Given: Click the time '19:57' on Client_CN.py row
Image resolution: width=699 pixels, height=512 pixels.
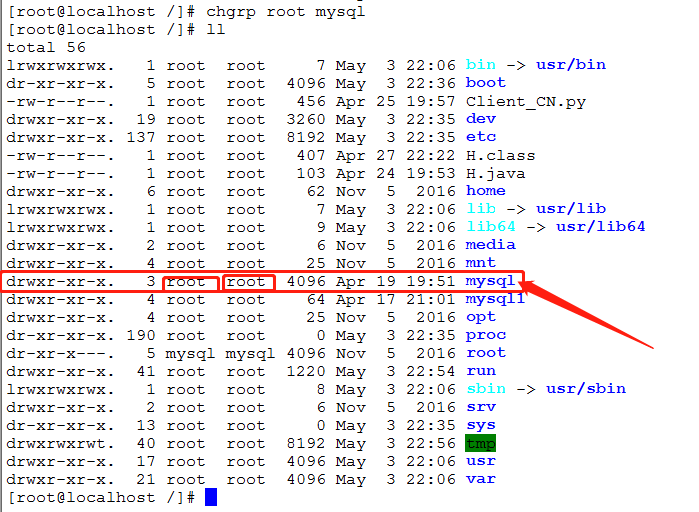Looking at the screenshot, I should coord(431,101).
